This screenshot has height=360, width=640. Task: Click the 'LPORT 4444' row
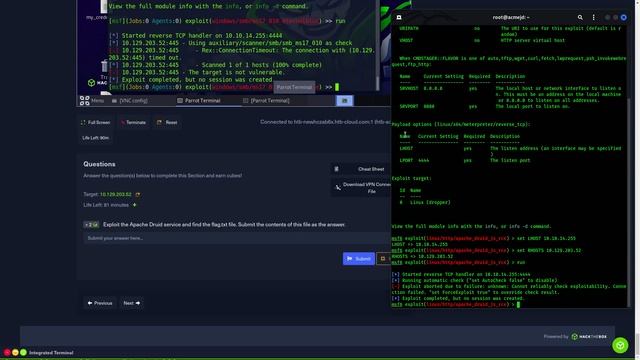tap(464, 160)
